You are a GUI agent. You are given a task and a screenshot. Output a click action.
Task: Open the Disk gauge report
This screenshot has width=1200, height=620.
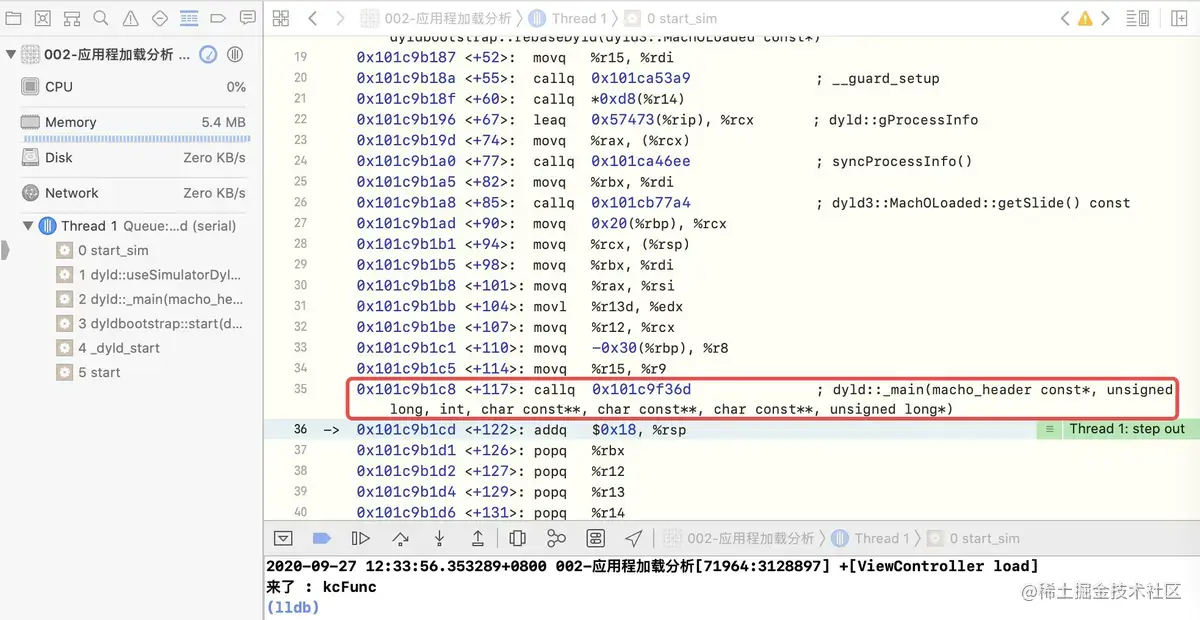point(132,157)
